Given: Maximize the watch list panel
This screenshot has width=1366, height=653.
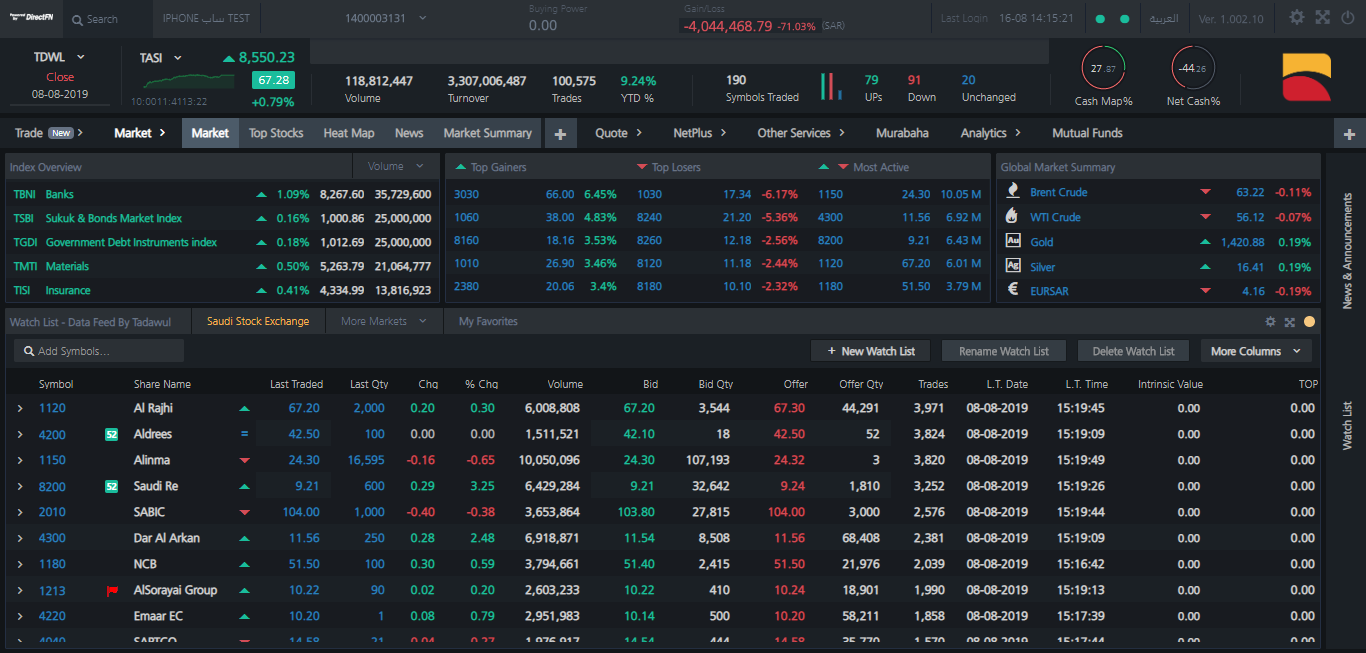Looking at the screenshot, I should [1289, 322].
